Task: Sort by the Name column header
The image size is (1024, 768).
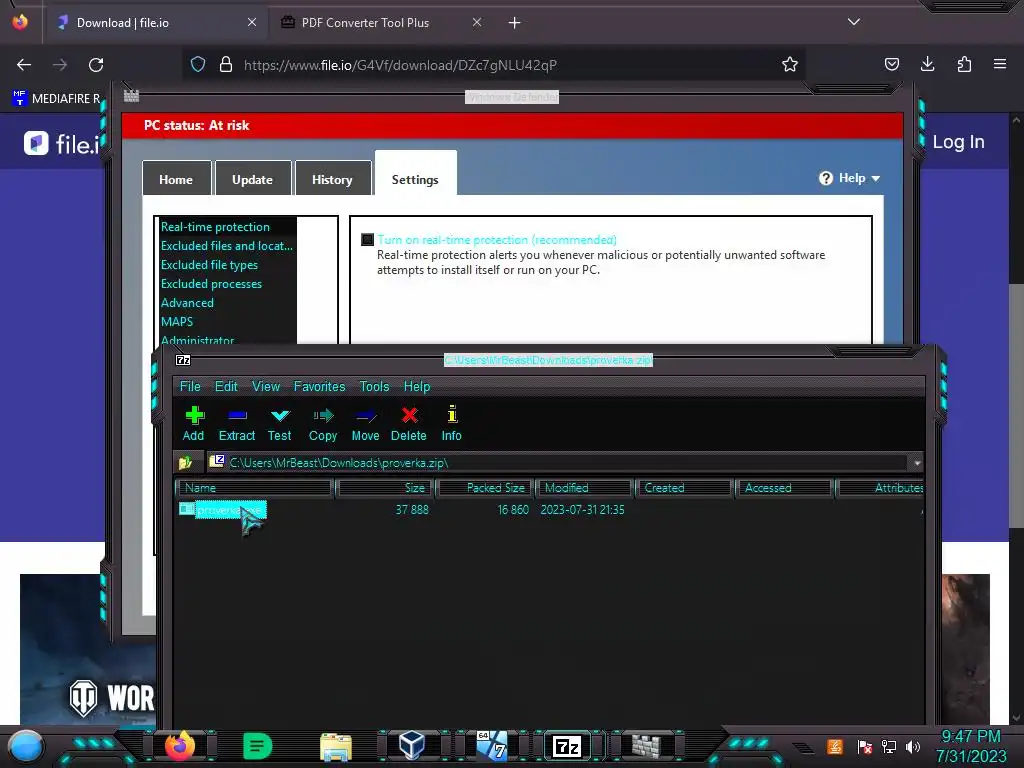Action: tap(255, 488)
